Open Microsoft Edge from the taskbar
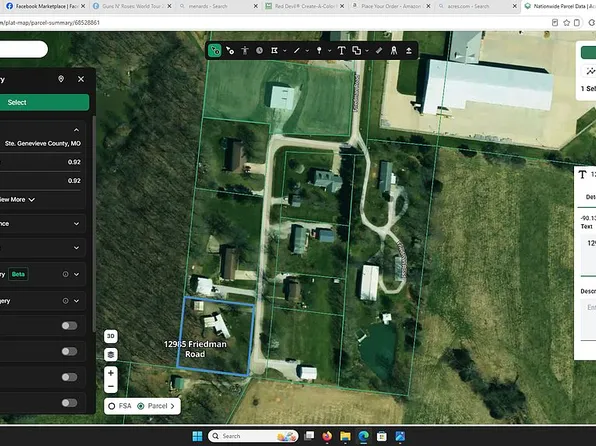 364,436
